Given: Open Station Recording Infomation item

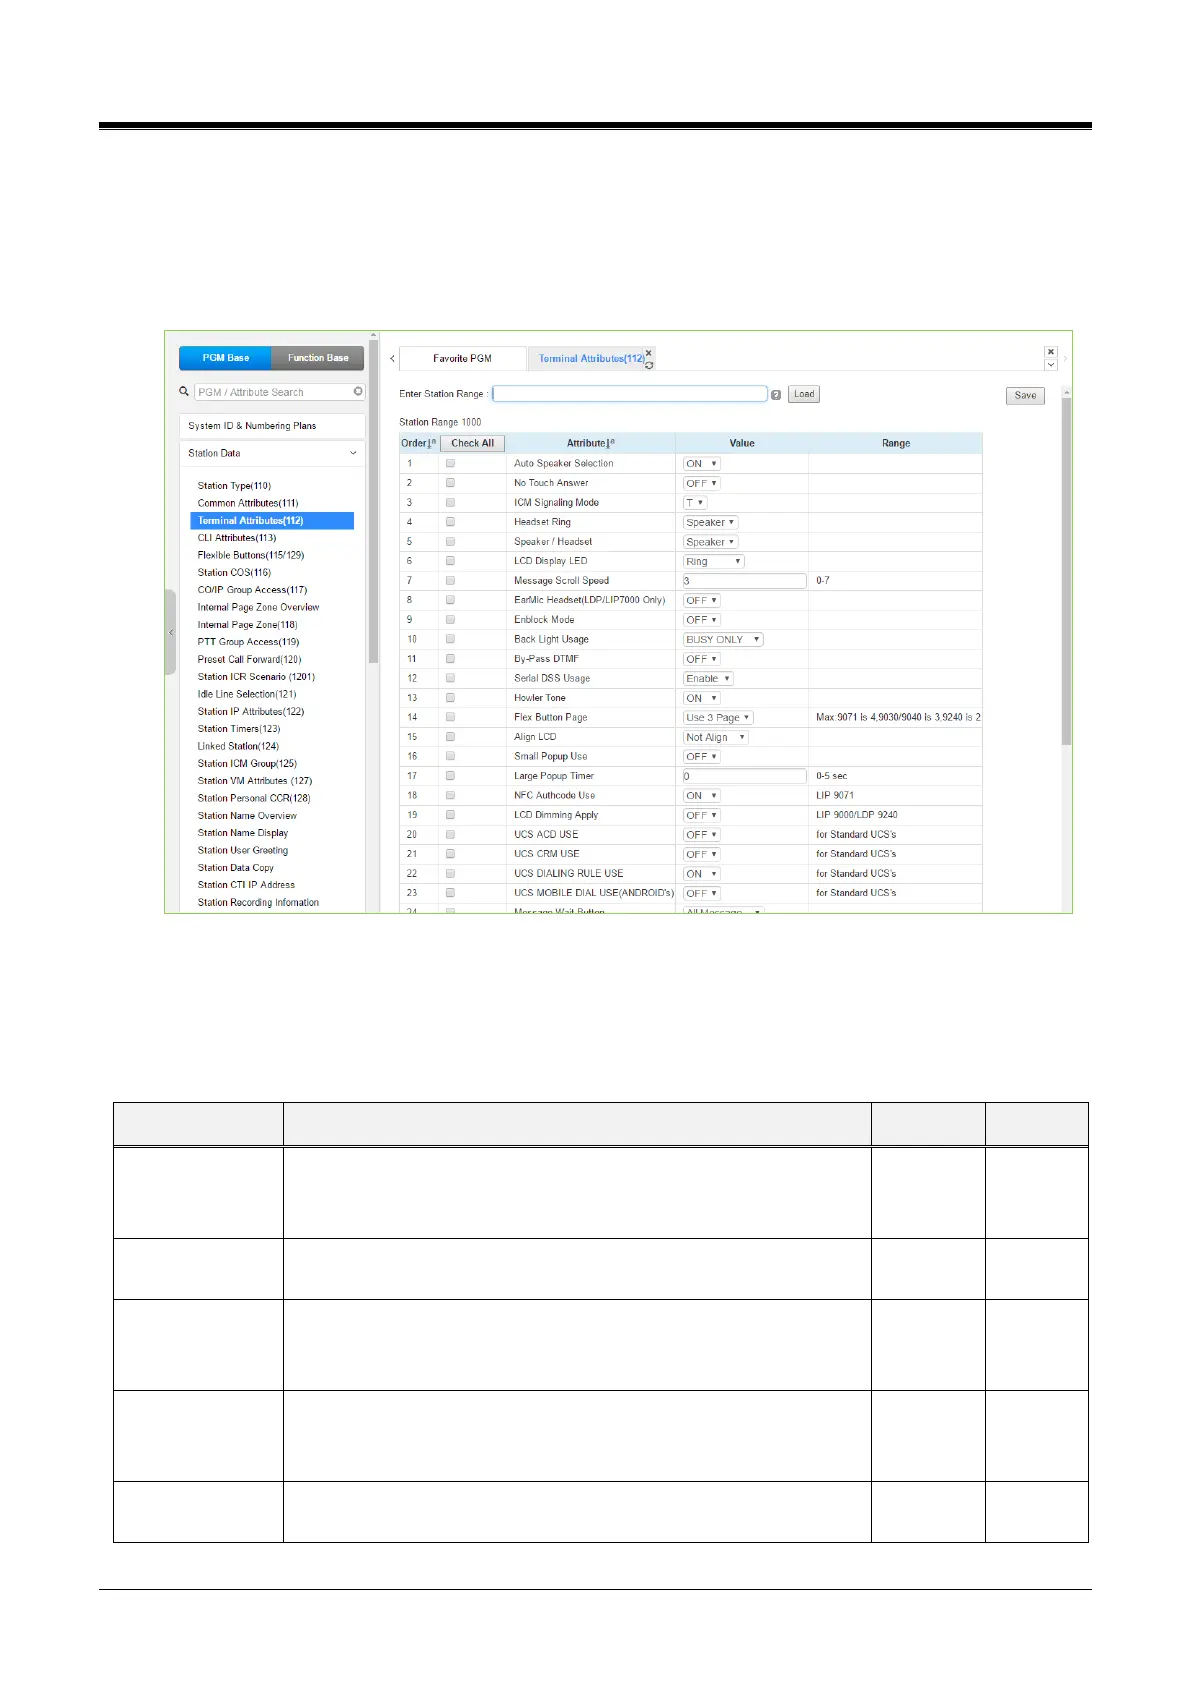Looking at the screenshot, I should 258,903.
